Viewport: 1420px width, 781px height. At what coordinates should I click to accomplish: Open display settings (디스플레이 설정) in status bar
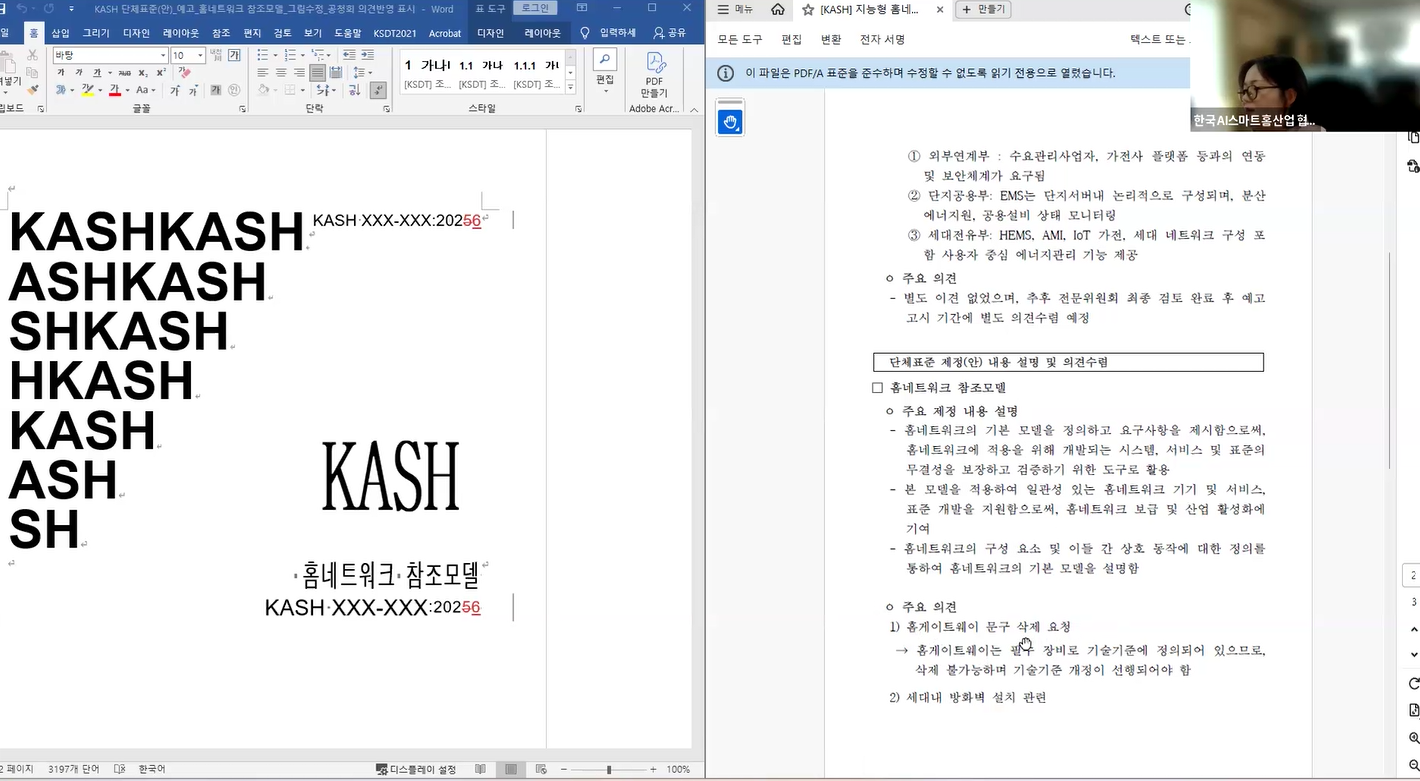[416, 769]
